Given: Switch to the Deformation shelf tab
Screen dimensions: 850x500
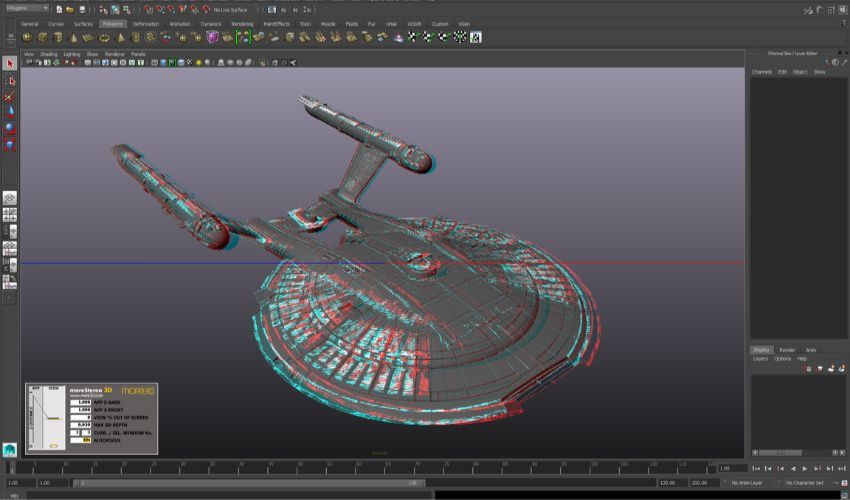Looking at the screenshot, I should [145, 23].
